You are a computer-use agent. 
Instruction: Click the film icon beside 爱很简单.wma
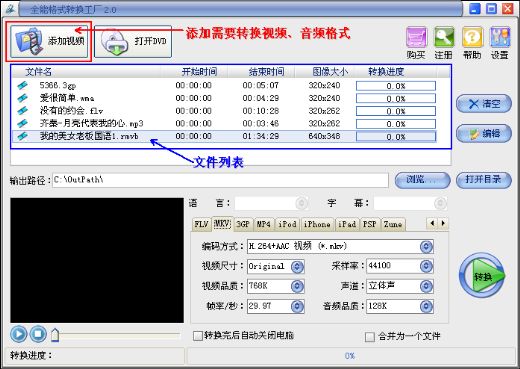tap(22, 98)
